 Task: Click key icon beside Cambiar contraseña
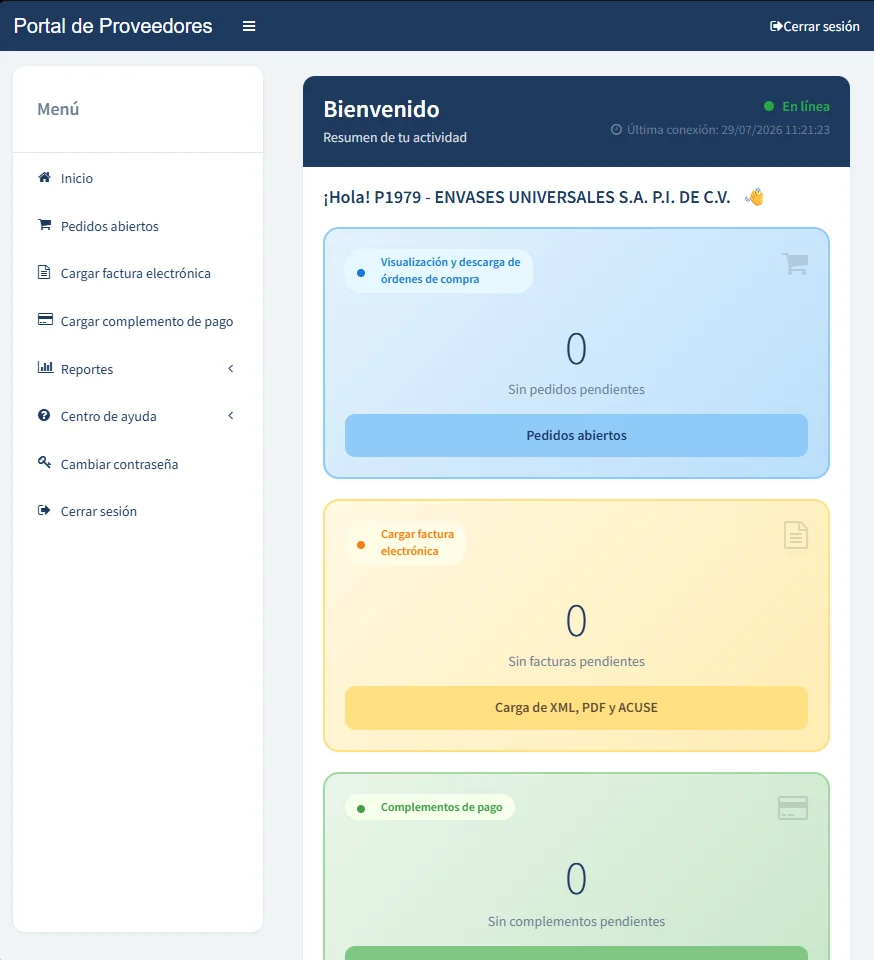point(44,462)
